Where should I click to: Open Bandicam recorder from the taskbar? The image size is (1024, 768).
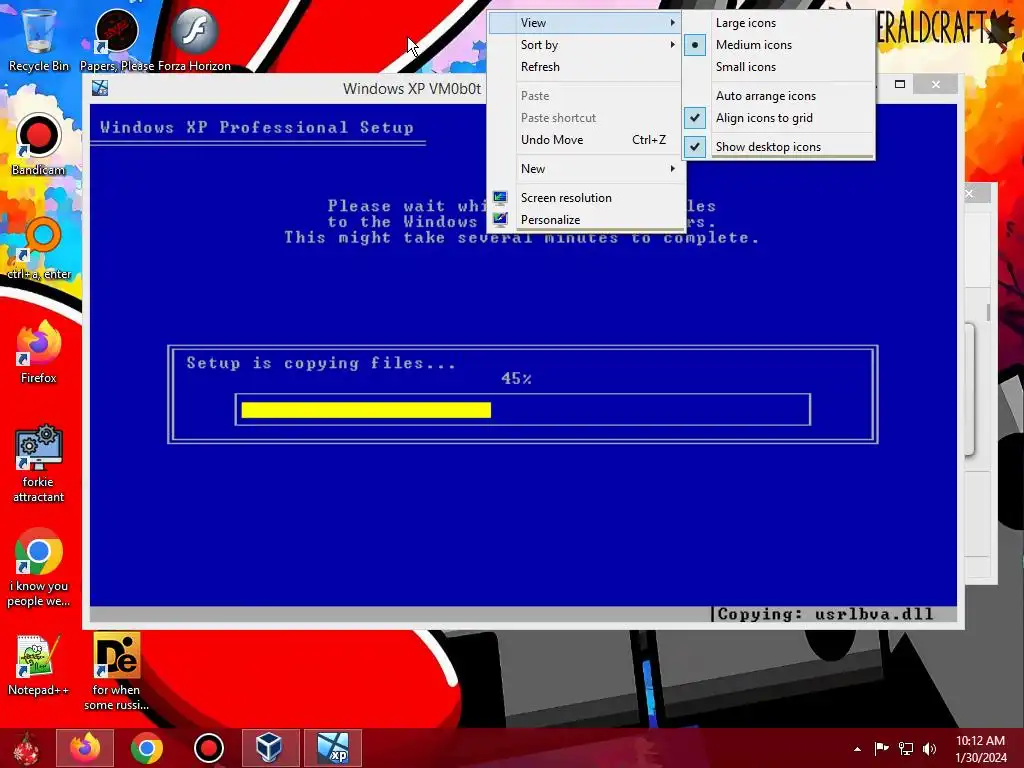(209, 748)
